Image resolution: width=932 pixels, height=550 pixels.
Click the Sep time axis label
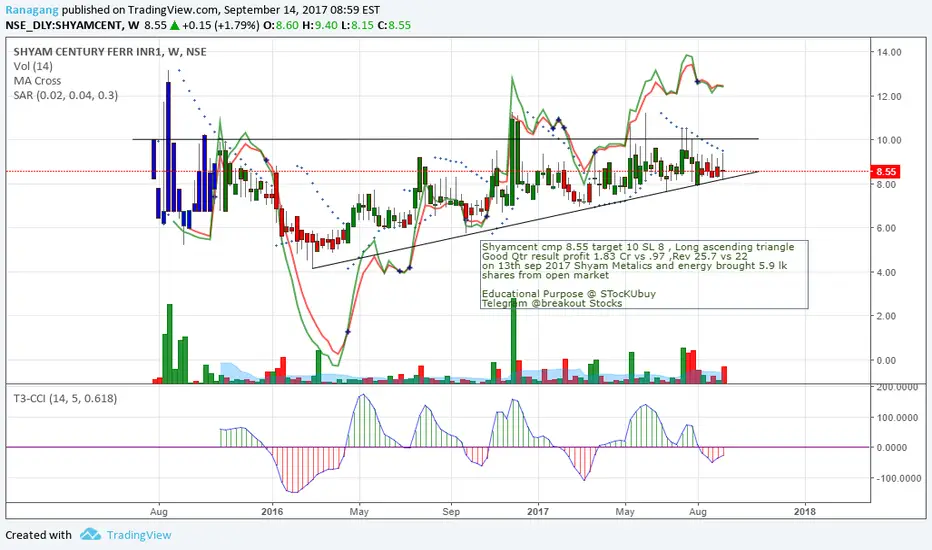click(451, 511)
